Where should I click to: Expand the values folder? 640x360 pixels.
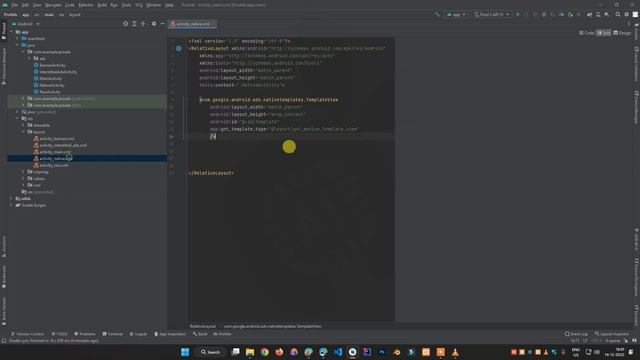(24, 178)
